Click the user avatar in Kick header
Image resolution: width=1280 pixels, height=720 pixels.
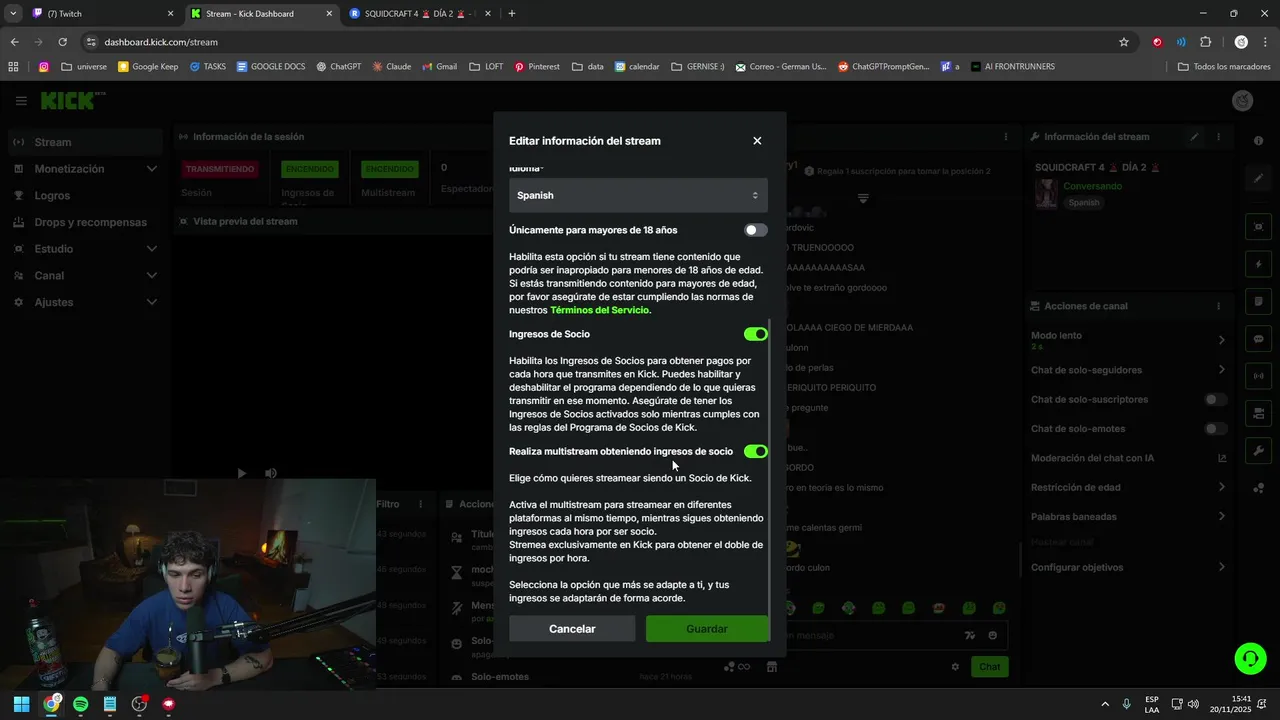1243,101
